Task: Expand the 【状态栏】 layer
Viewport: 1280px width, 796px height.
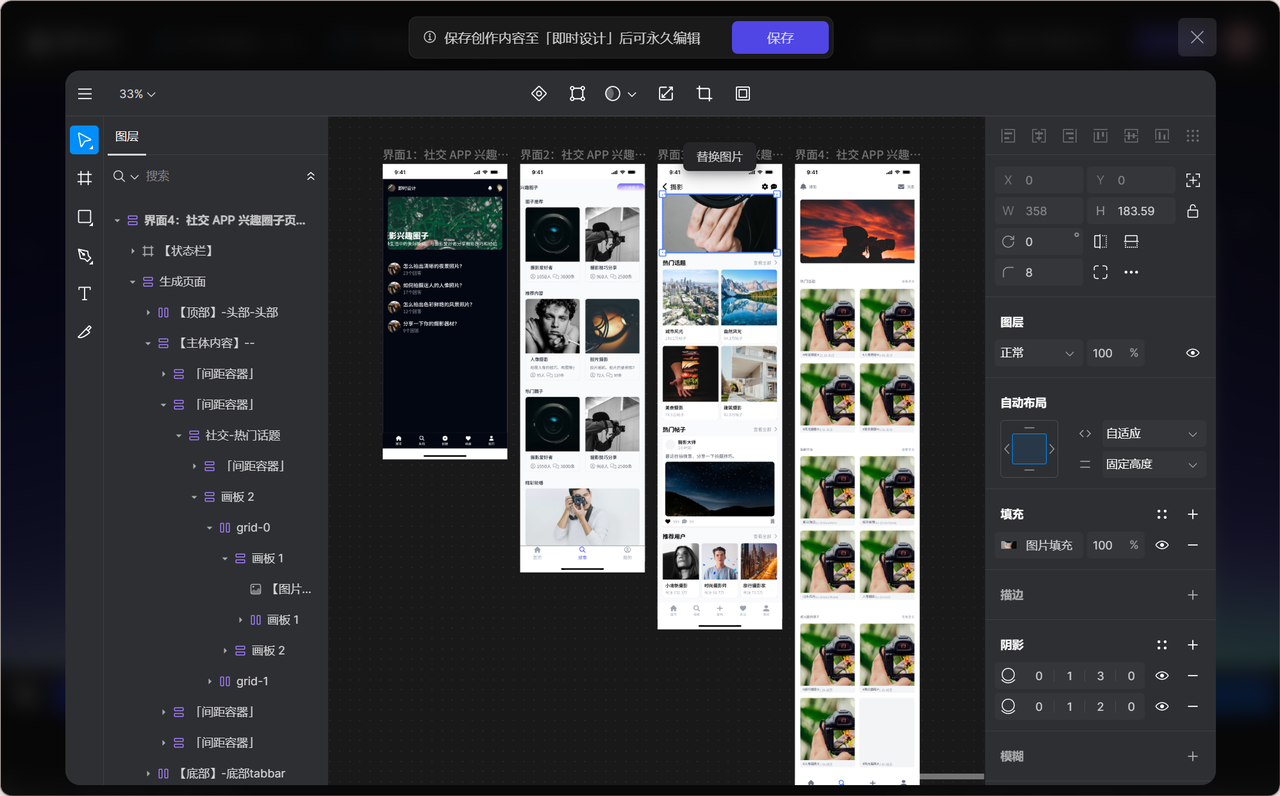Action: (x=133, y=251)
